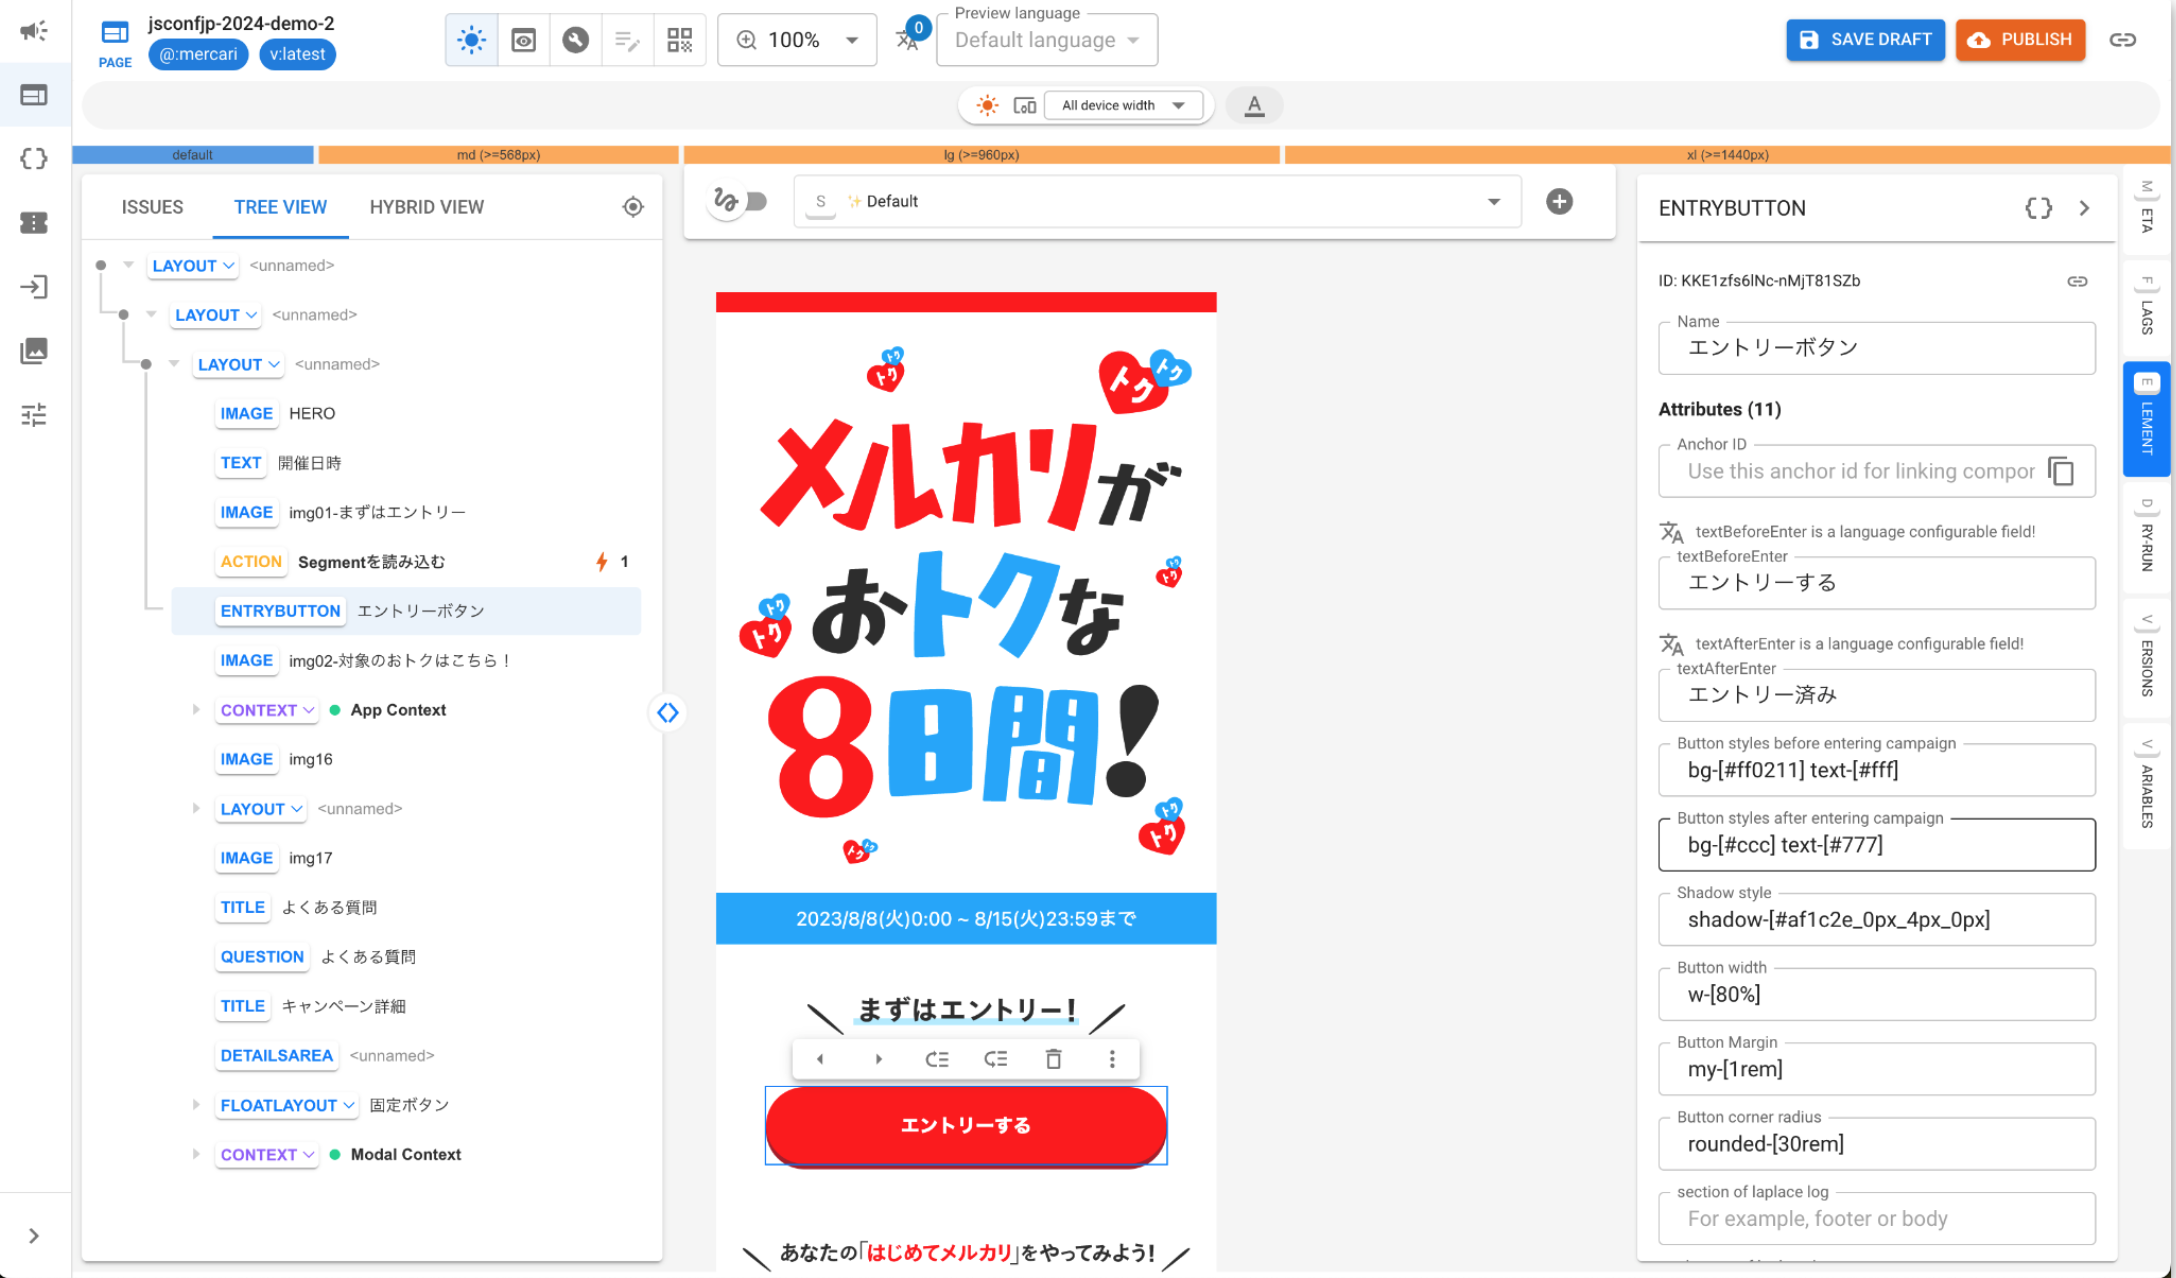Select the page layout icon in left sidebar
Viewport: 2176px width, 1278px height.
(34, 95)
